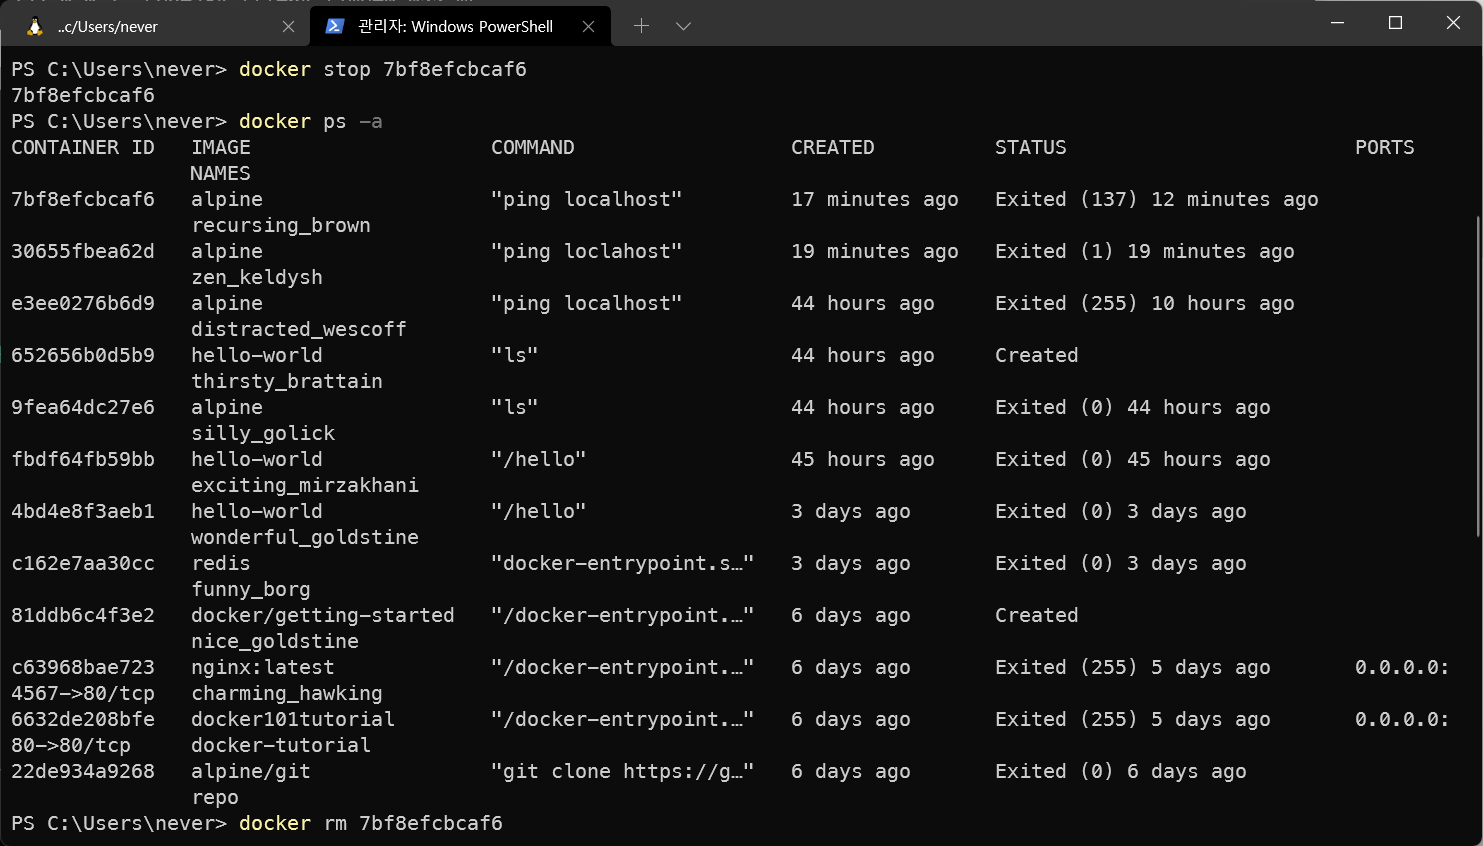Viewport: 1483px width, 846px height.
Task: Click the docker rm 7bf8efcbcaf6 command line
Action: pos(371,823)
